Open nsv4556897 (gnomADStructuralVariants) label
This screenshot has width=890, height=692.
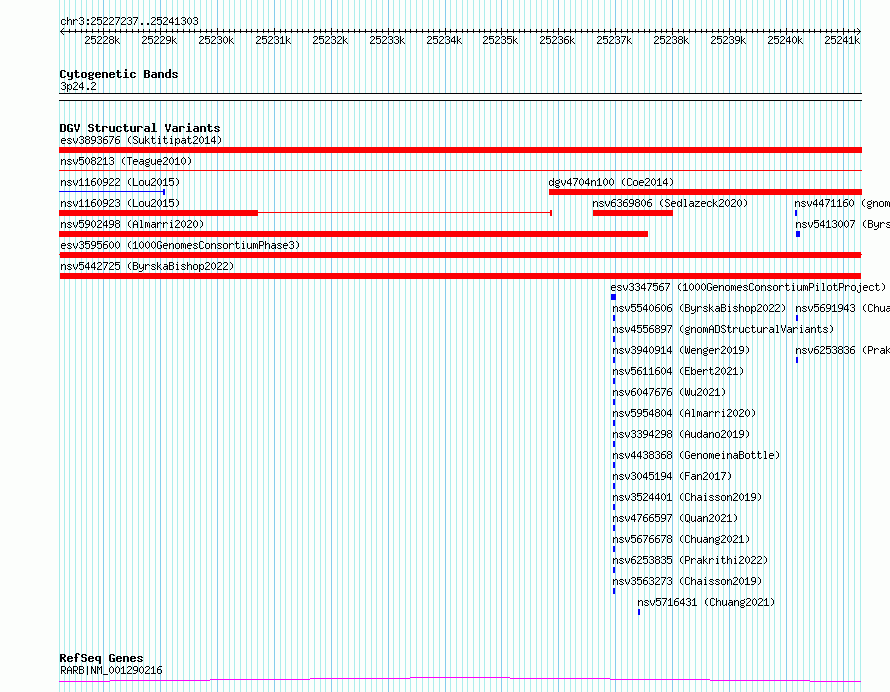723,329
